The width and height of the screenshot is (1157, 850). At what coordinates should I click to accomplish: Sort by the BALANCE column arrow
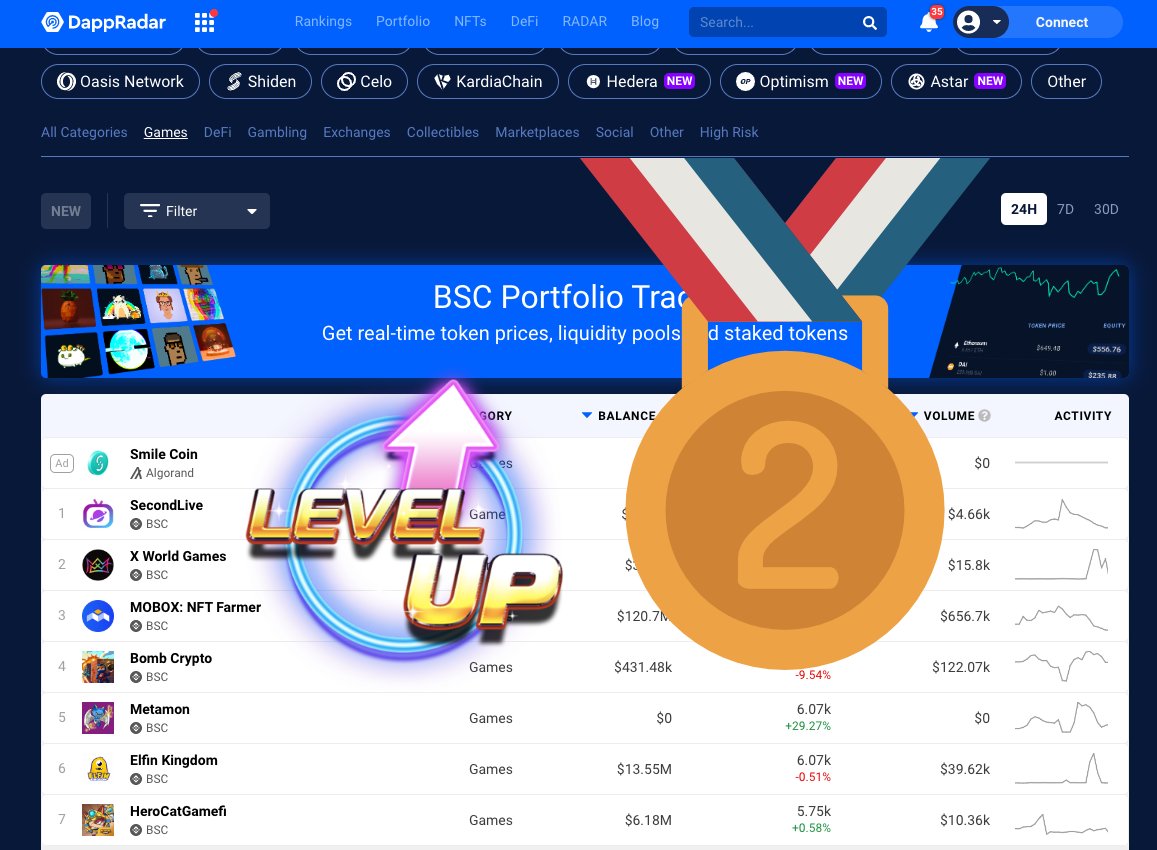tap(587, 415)
